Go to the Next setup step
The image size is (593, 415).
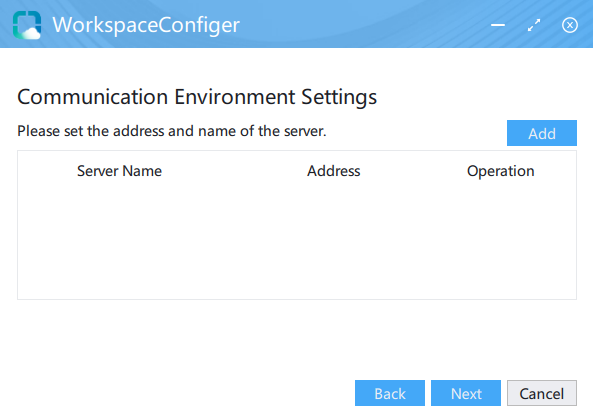[466, 393]
